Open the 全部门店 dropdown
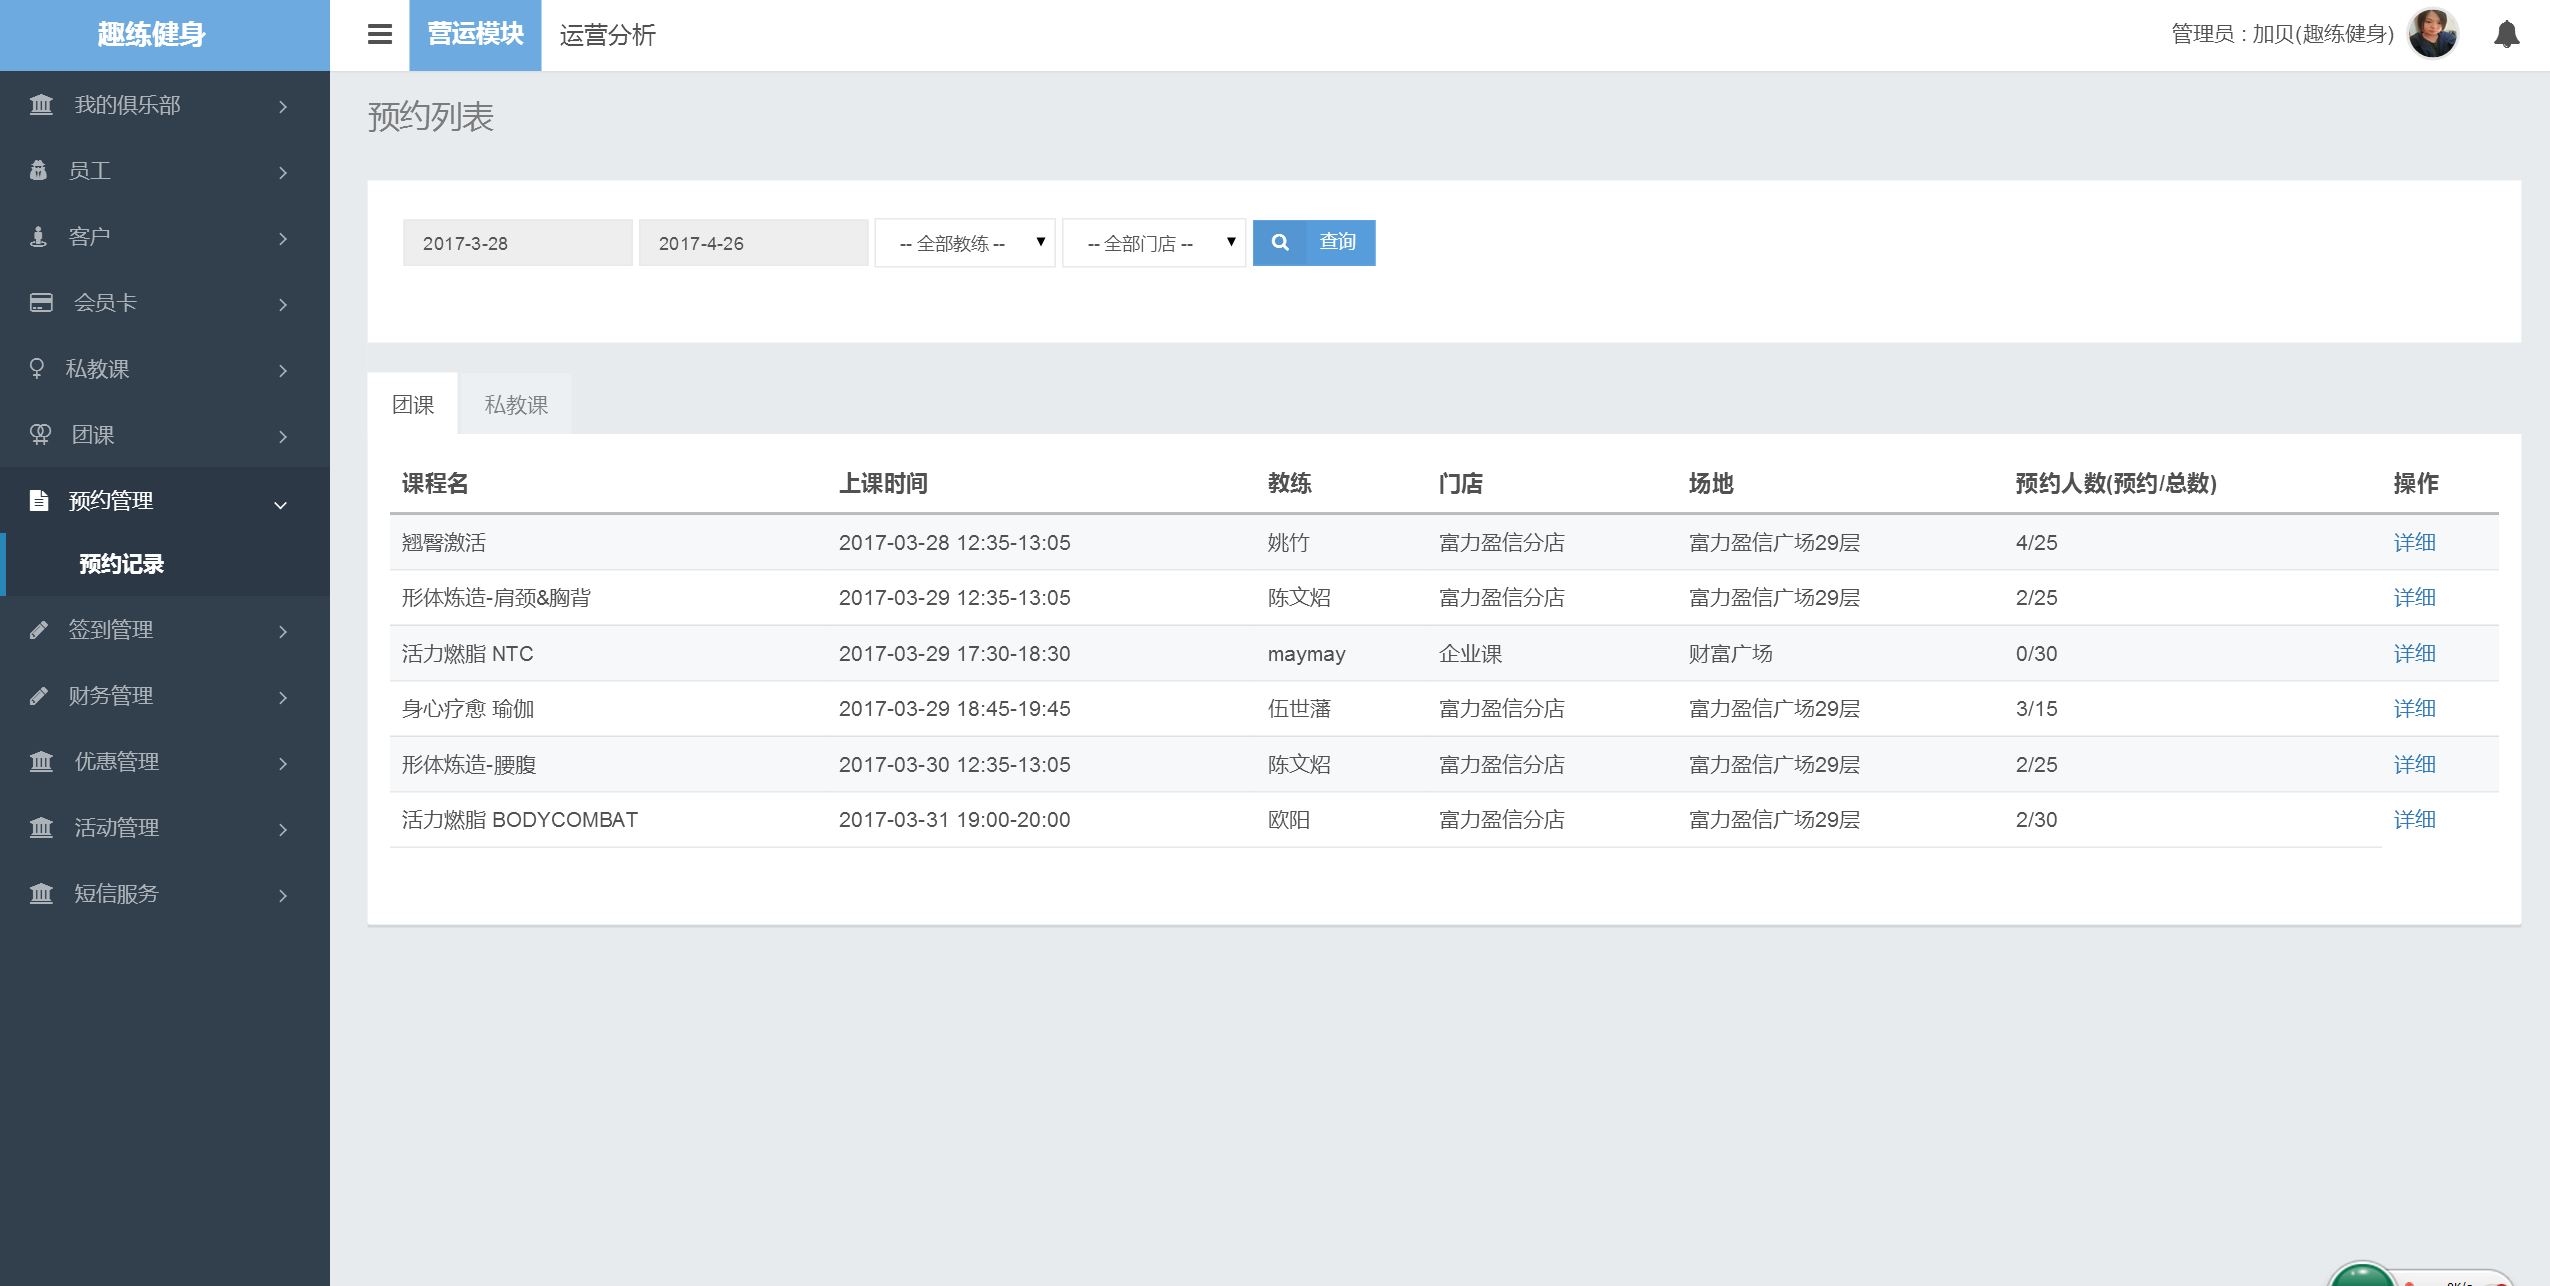 click(x=1153, y=243)
